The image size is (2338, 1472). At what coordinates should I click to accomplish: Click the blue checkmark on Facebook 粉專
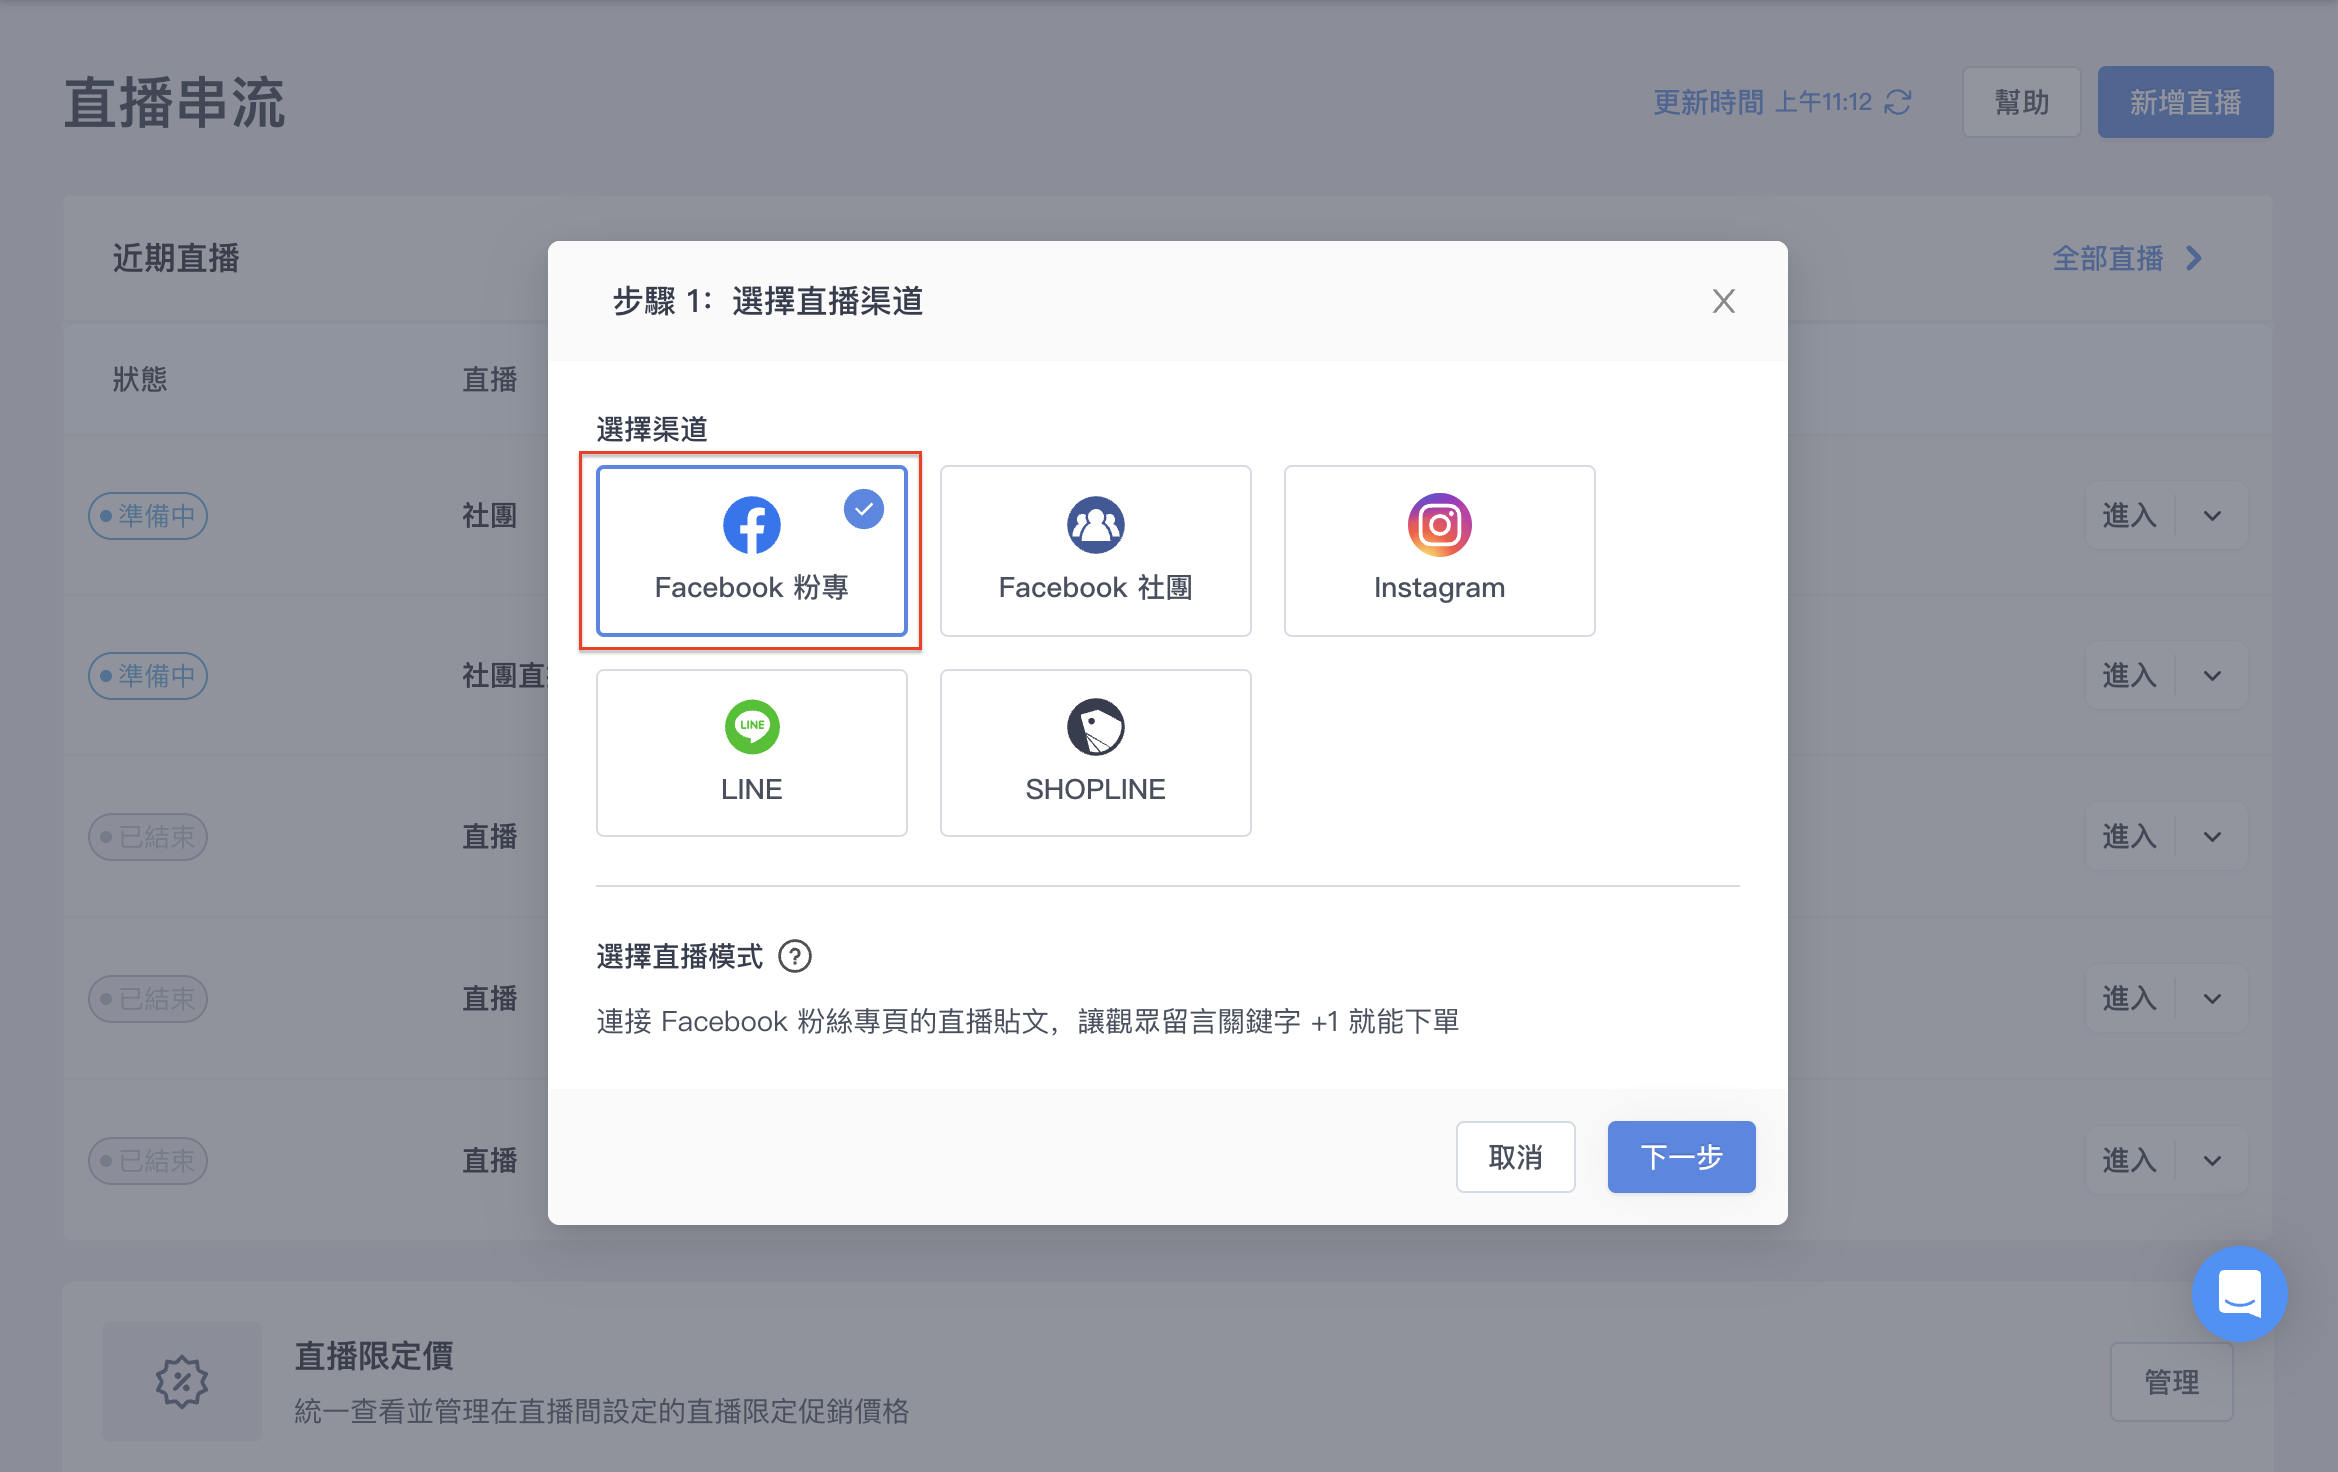pos(864,509)
